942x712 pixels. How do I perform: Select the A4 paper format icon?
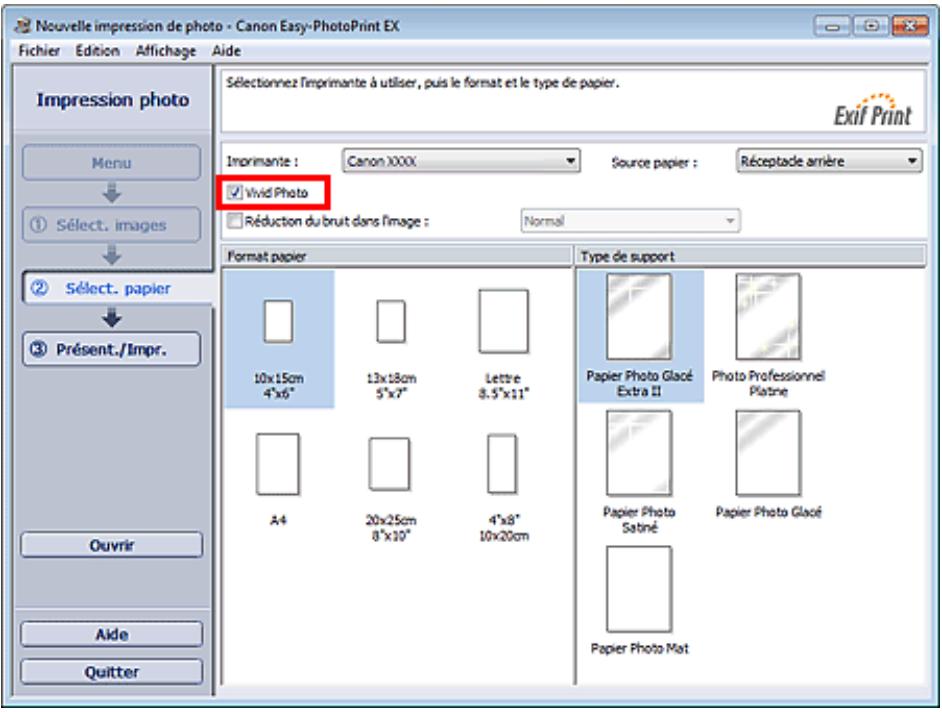278,464
